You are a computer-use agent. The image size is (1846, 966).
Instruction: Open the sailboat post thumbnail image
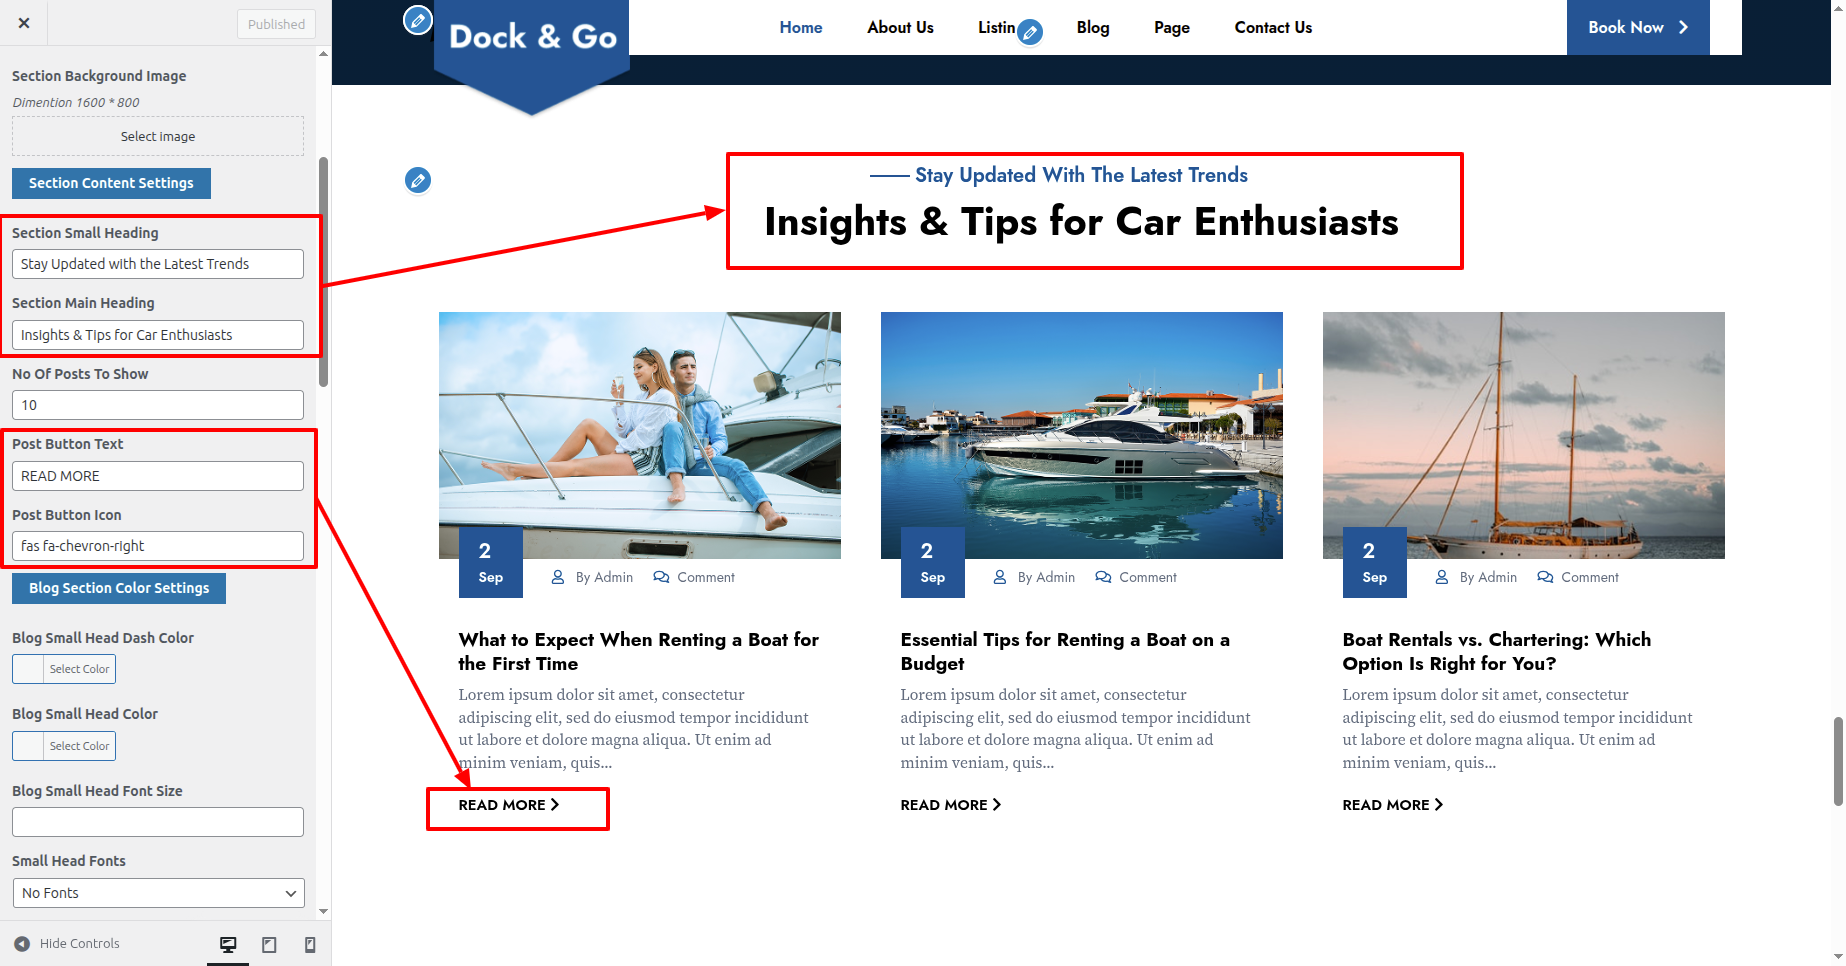(1523, 435)
